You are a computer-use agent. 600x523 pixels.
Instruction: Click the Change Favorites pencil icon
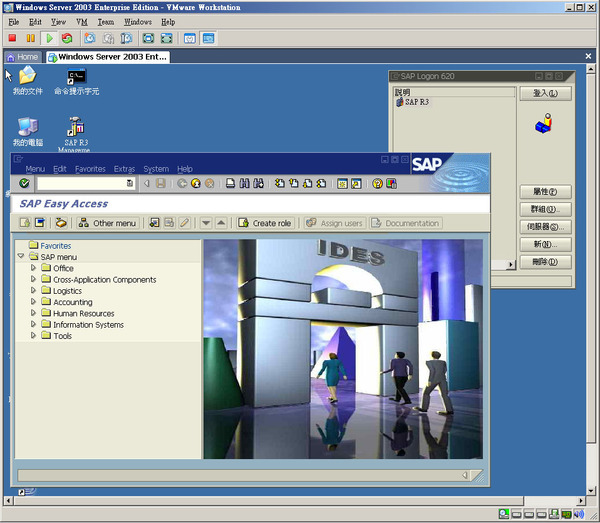[184, 223]
